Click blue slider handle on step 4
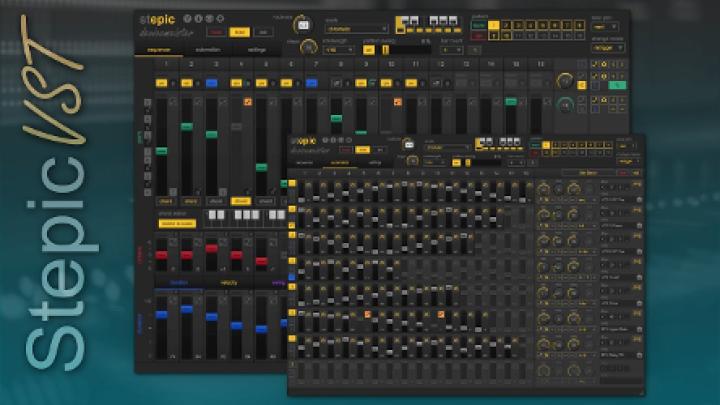 pos(236,326)
